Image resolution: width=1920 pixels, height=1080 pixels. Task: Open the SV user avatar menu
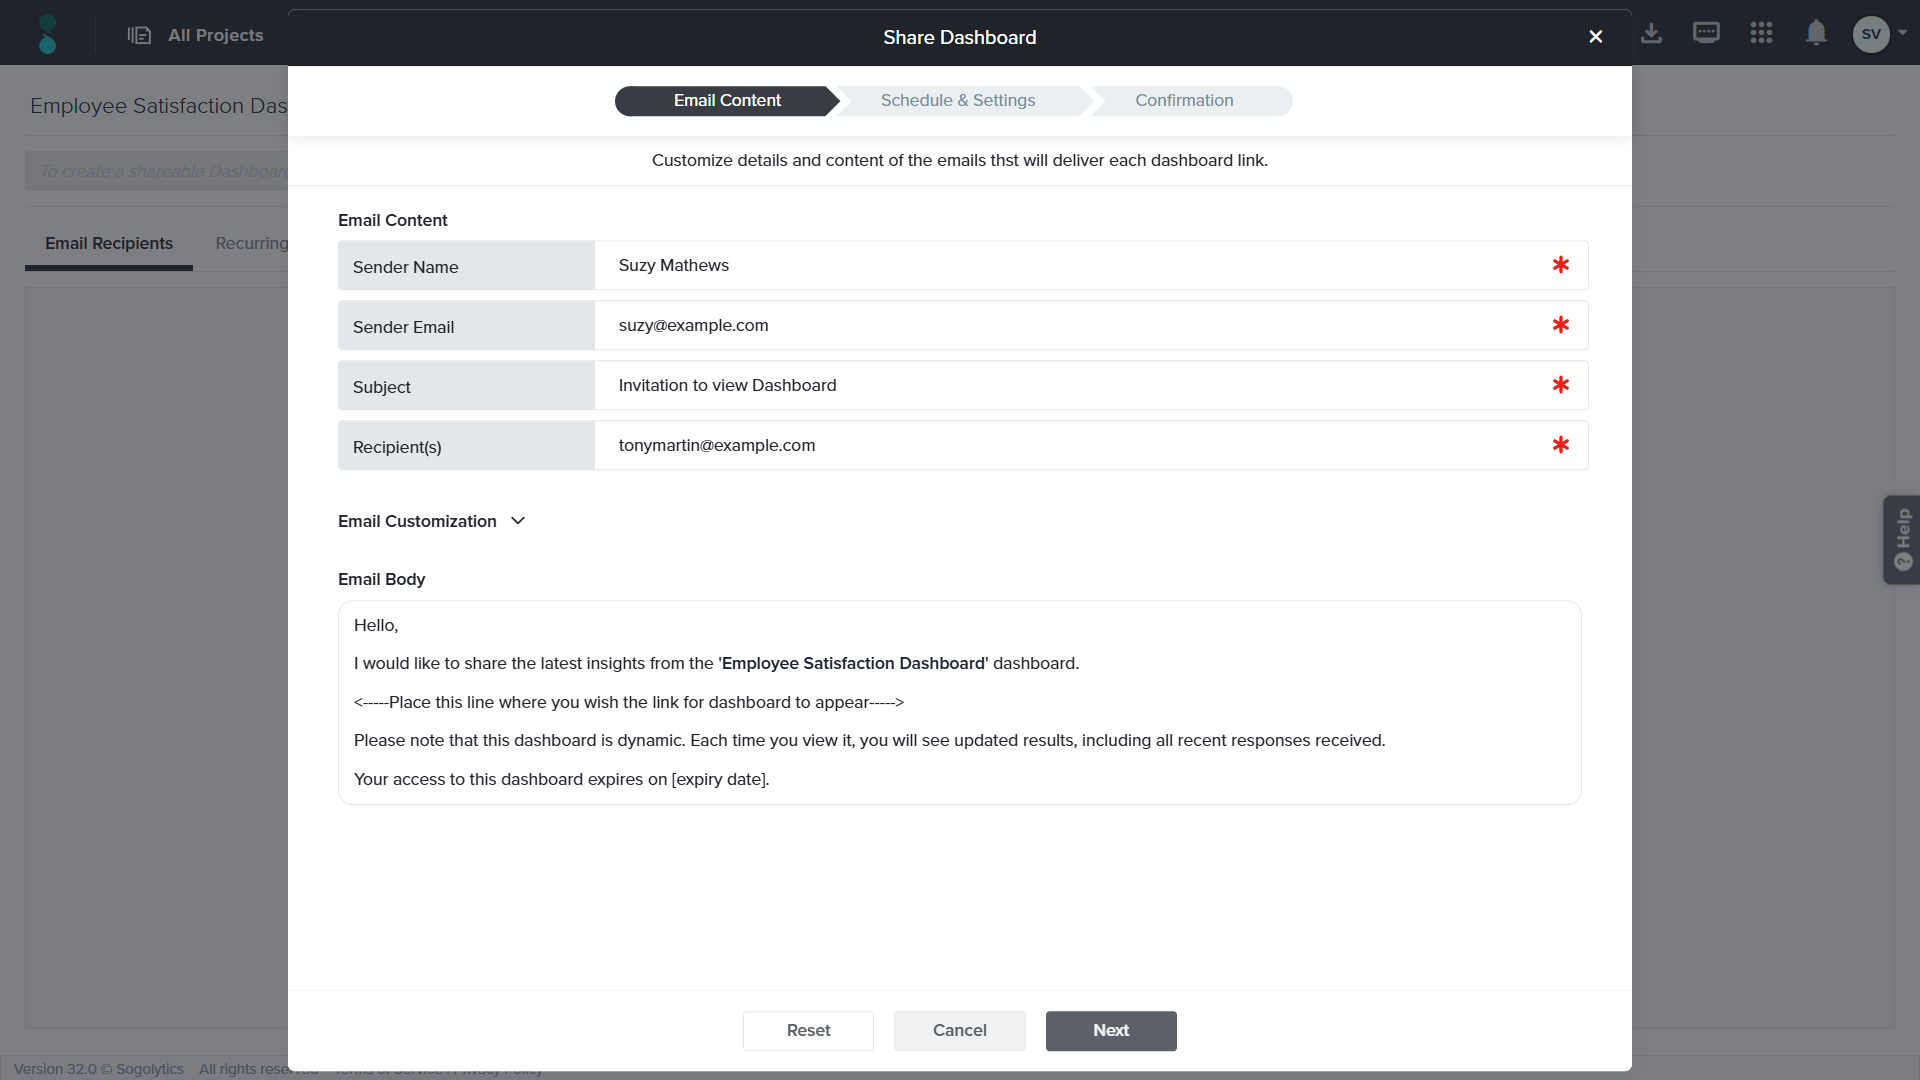point(1870,34)
